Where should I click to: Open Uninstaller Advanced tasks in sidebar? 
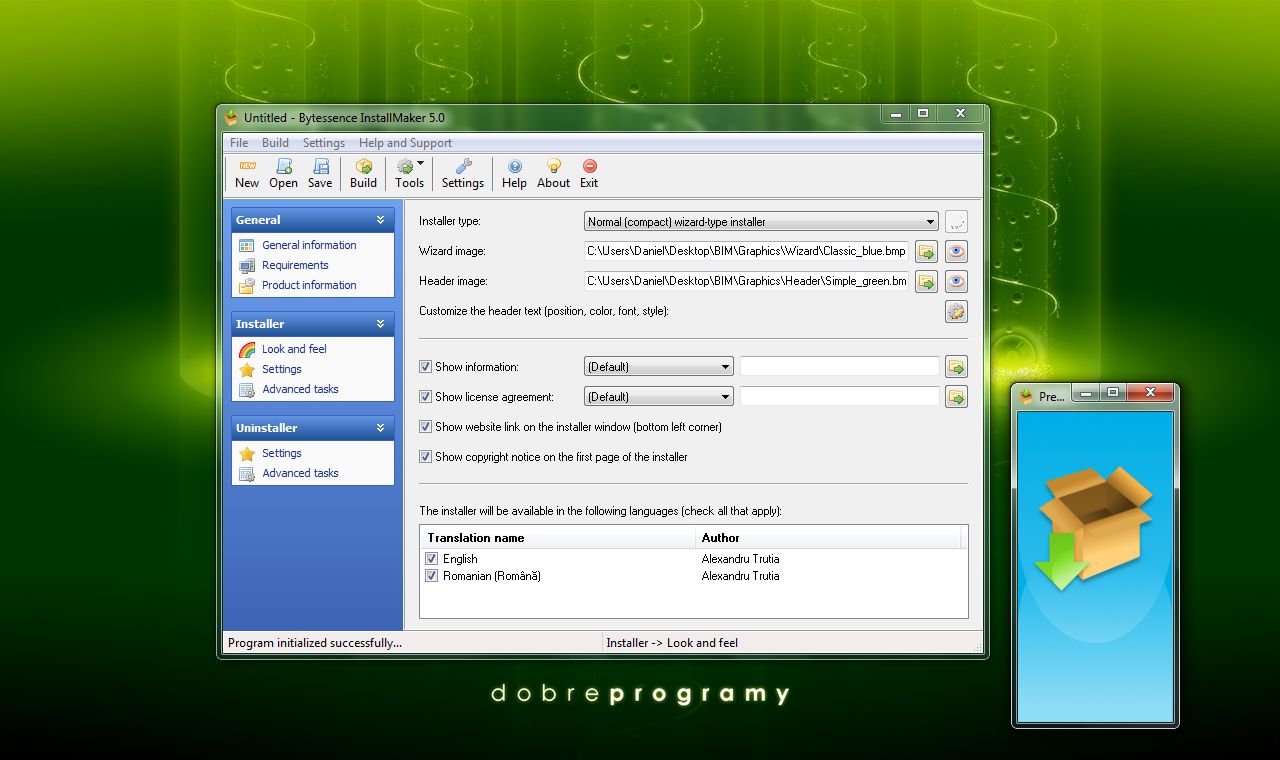300,473
